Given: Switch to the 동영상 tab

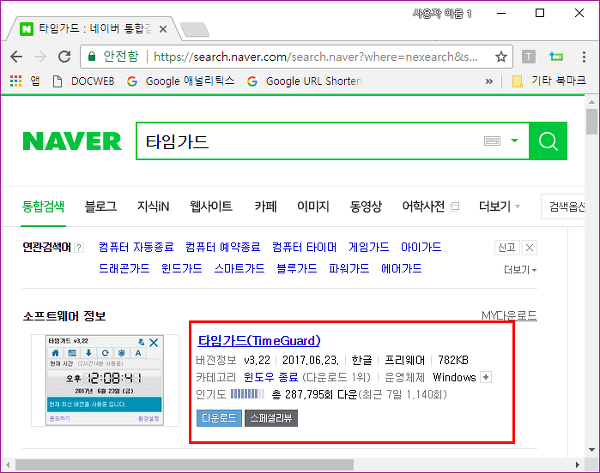Looking at the screenshot, I should click(x=366, y=207).
